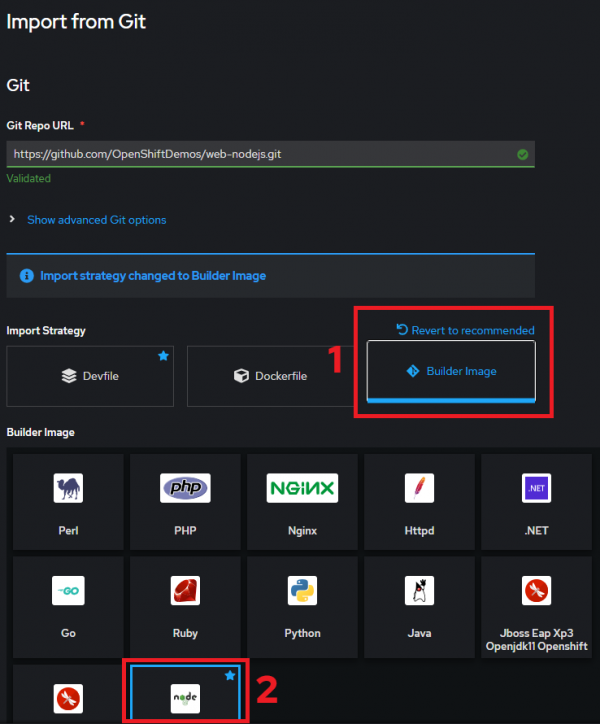Select the Perl builder image

(68, 501)
